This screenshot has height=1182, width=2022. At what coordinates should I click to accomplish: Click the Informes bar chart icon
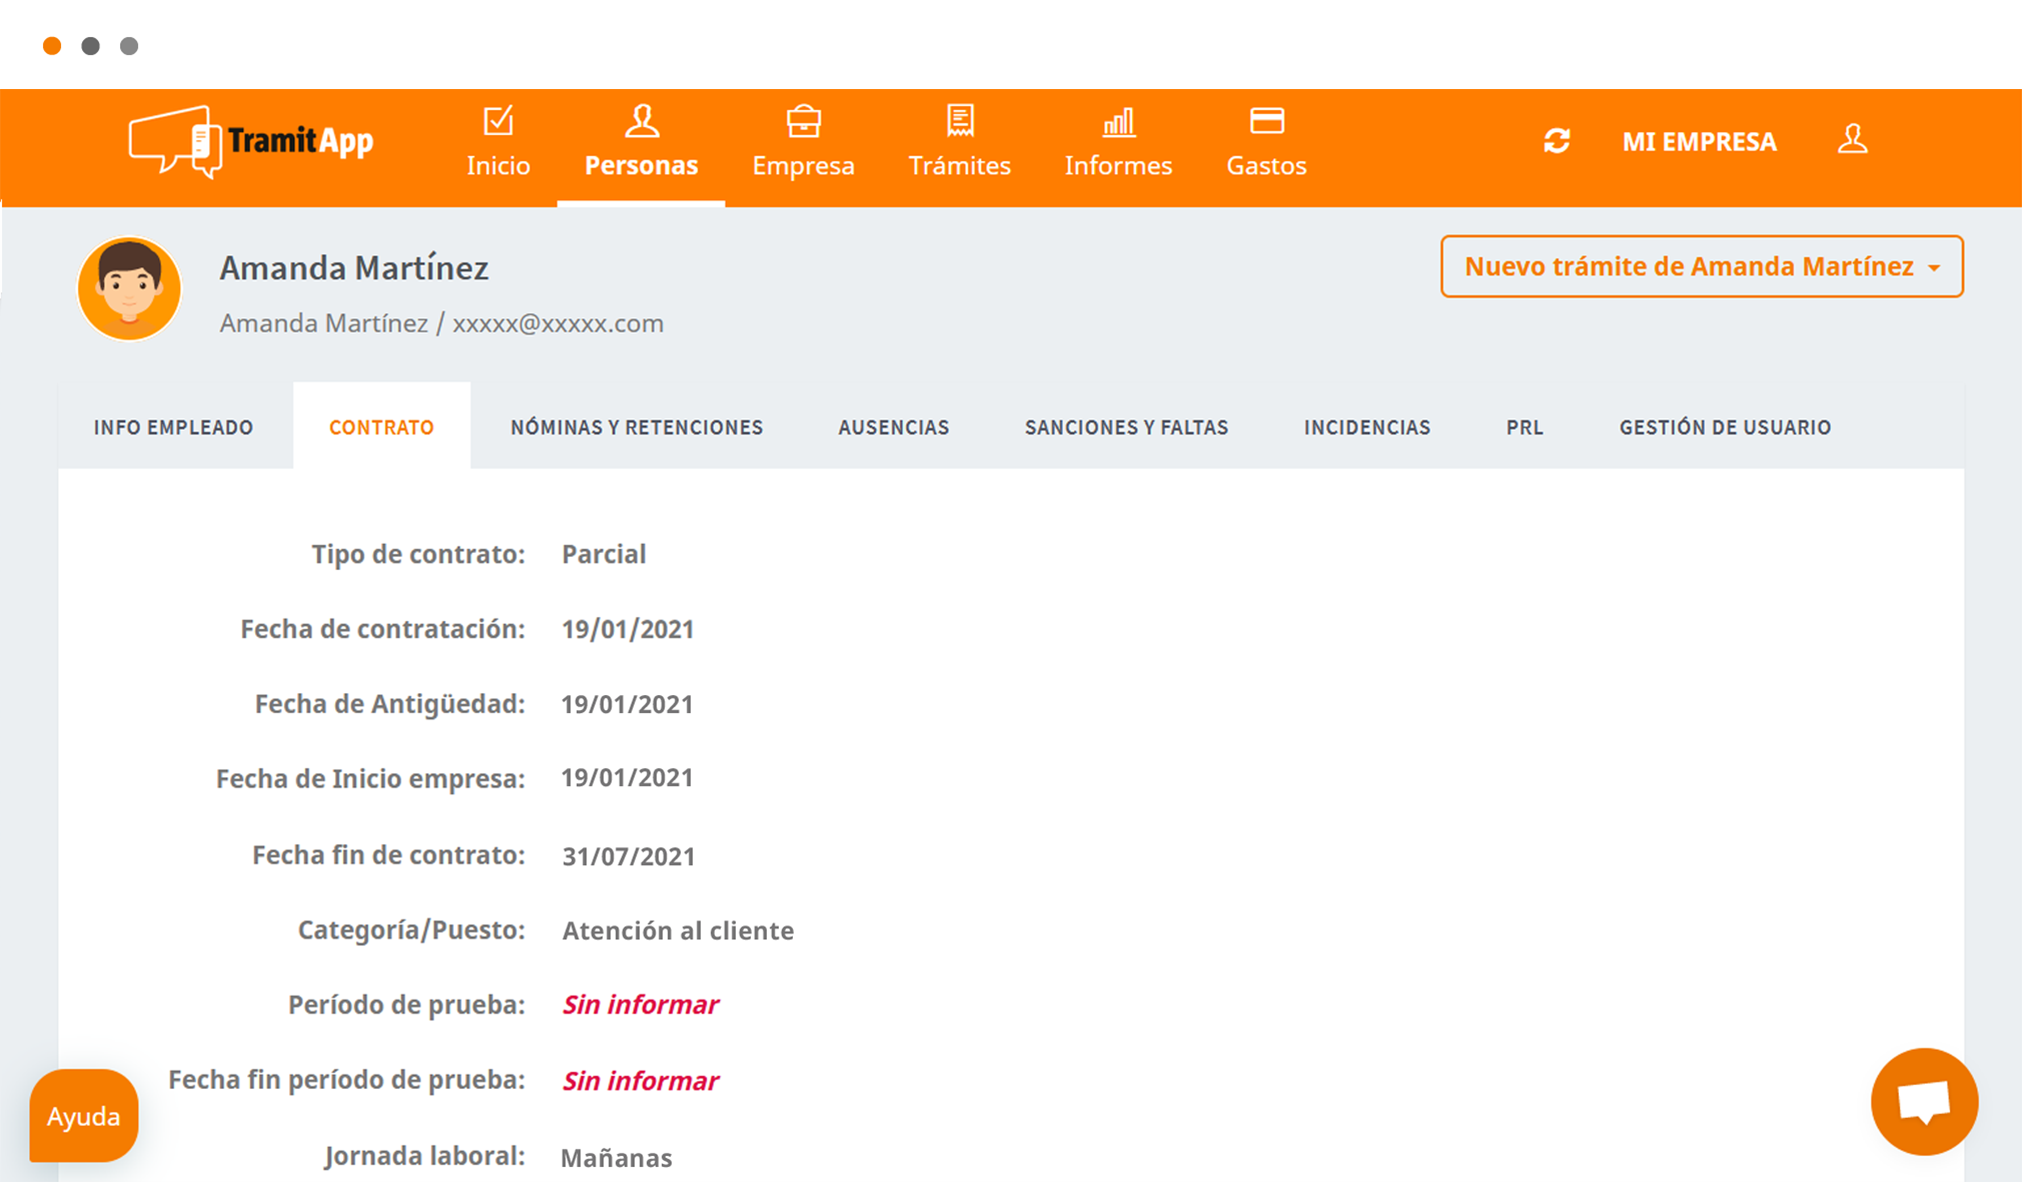pyautogui.click(x=1118, y=122)
